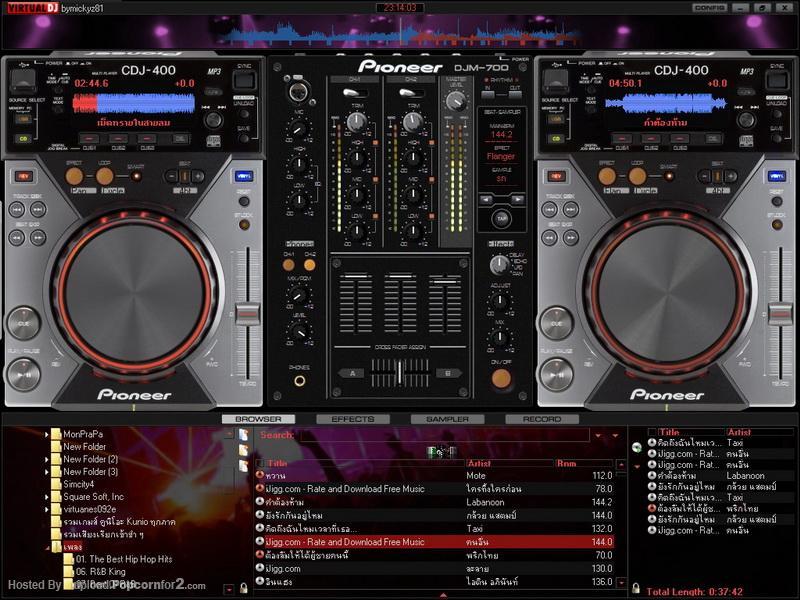Click mixer crossfader handle
800x600 pixels.
(x=399, y=373)
